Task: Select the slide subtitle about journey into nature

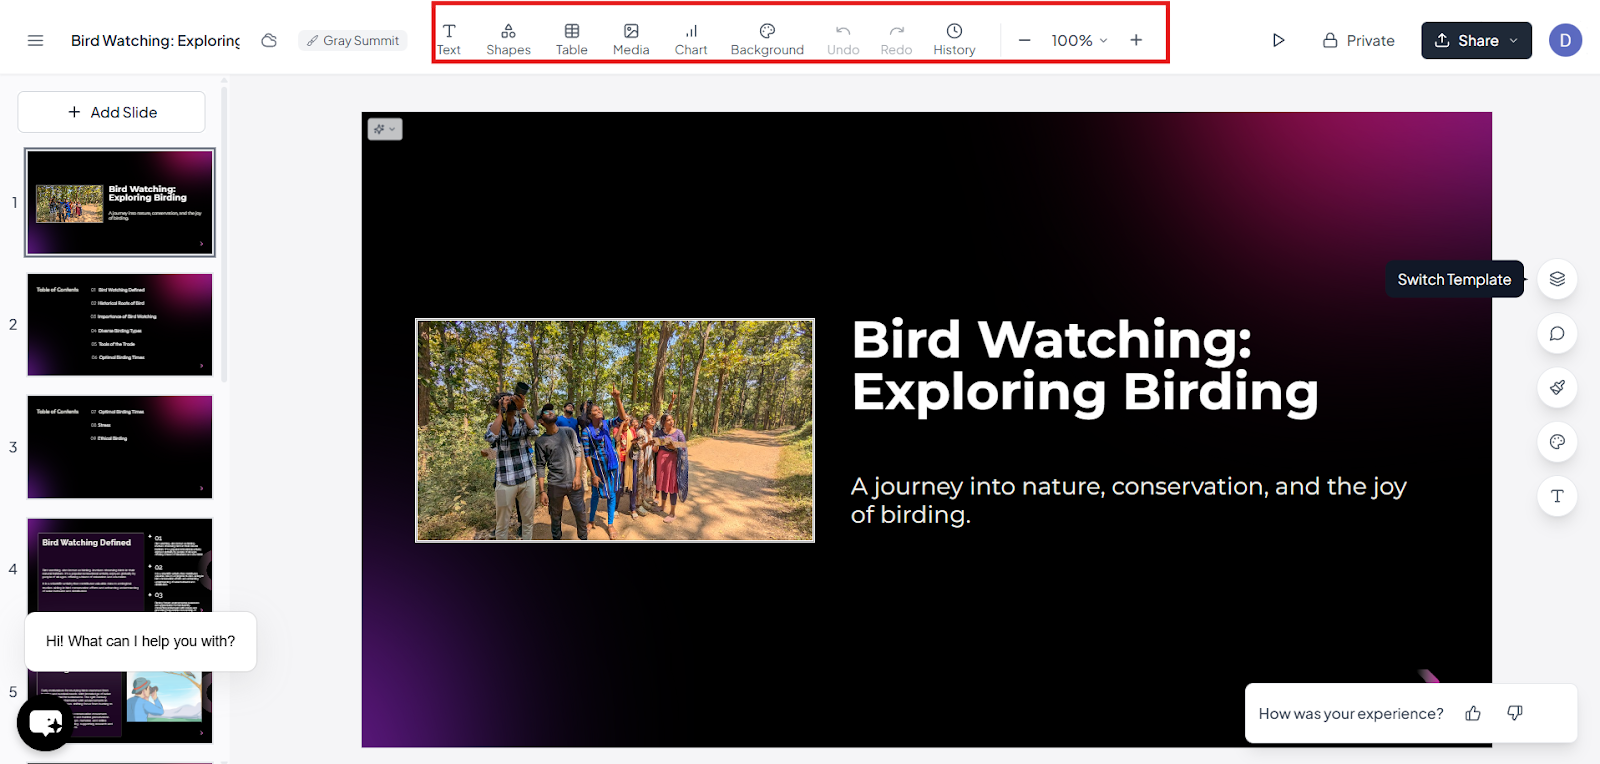Action: [x=1129, y=500]
